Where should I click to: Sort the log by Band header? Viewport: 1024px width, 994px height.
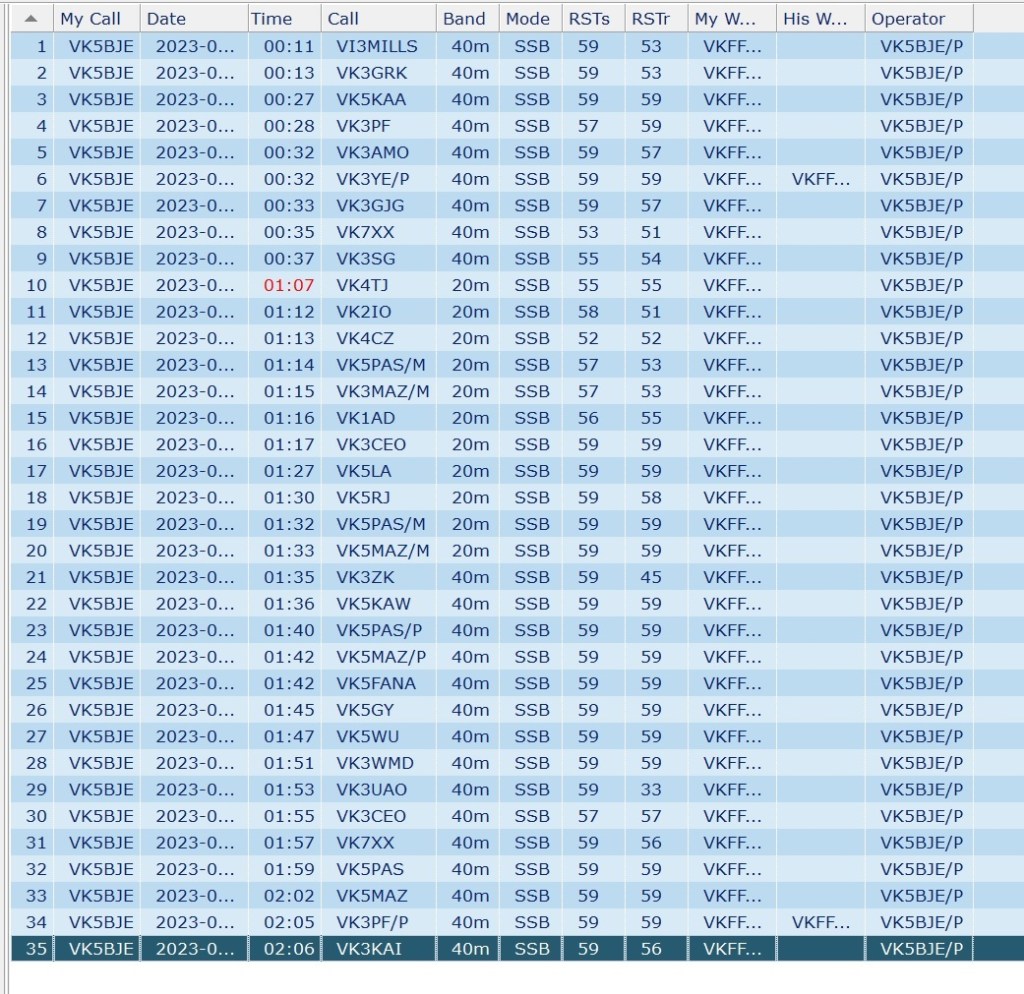(464, 18)
